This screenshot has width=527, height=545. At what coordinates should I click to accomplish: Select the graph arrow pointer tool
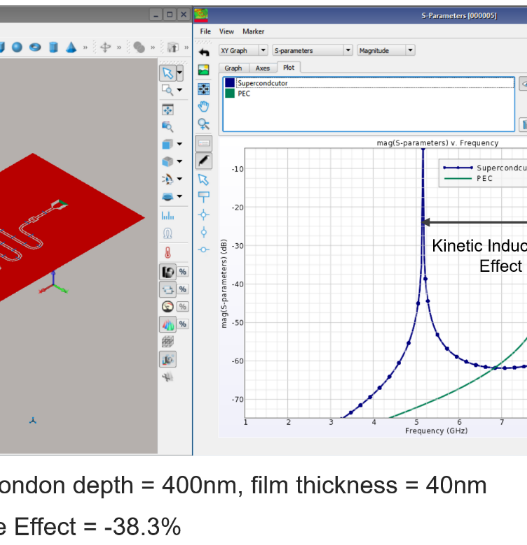pyautogui.click(x=204, y=180)
